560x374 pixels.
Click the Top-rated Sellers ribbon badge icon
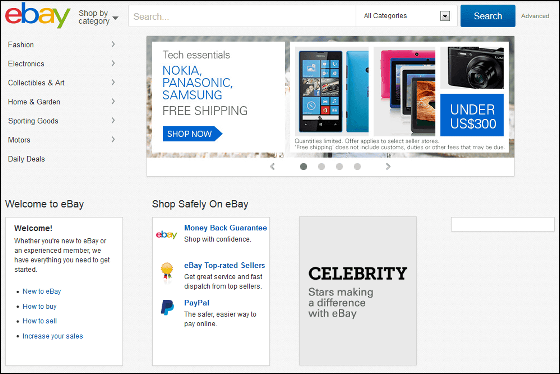pyautogui.click(x=167, y=272)
